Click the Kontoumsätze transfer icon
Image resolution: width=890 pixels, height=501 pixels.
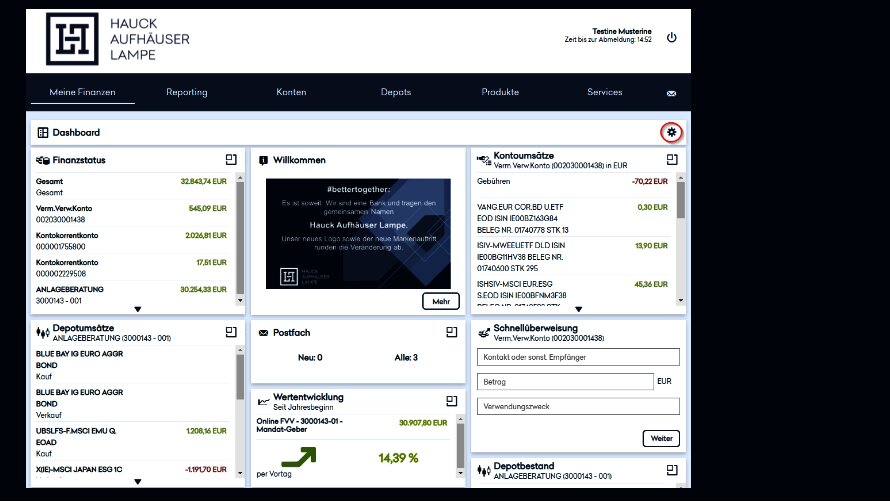[x=484, y=160]
